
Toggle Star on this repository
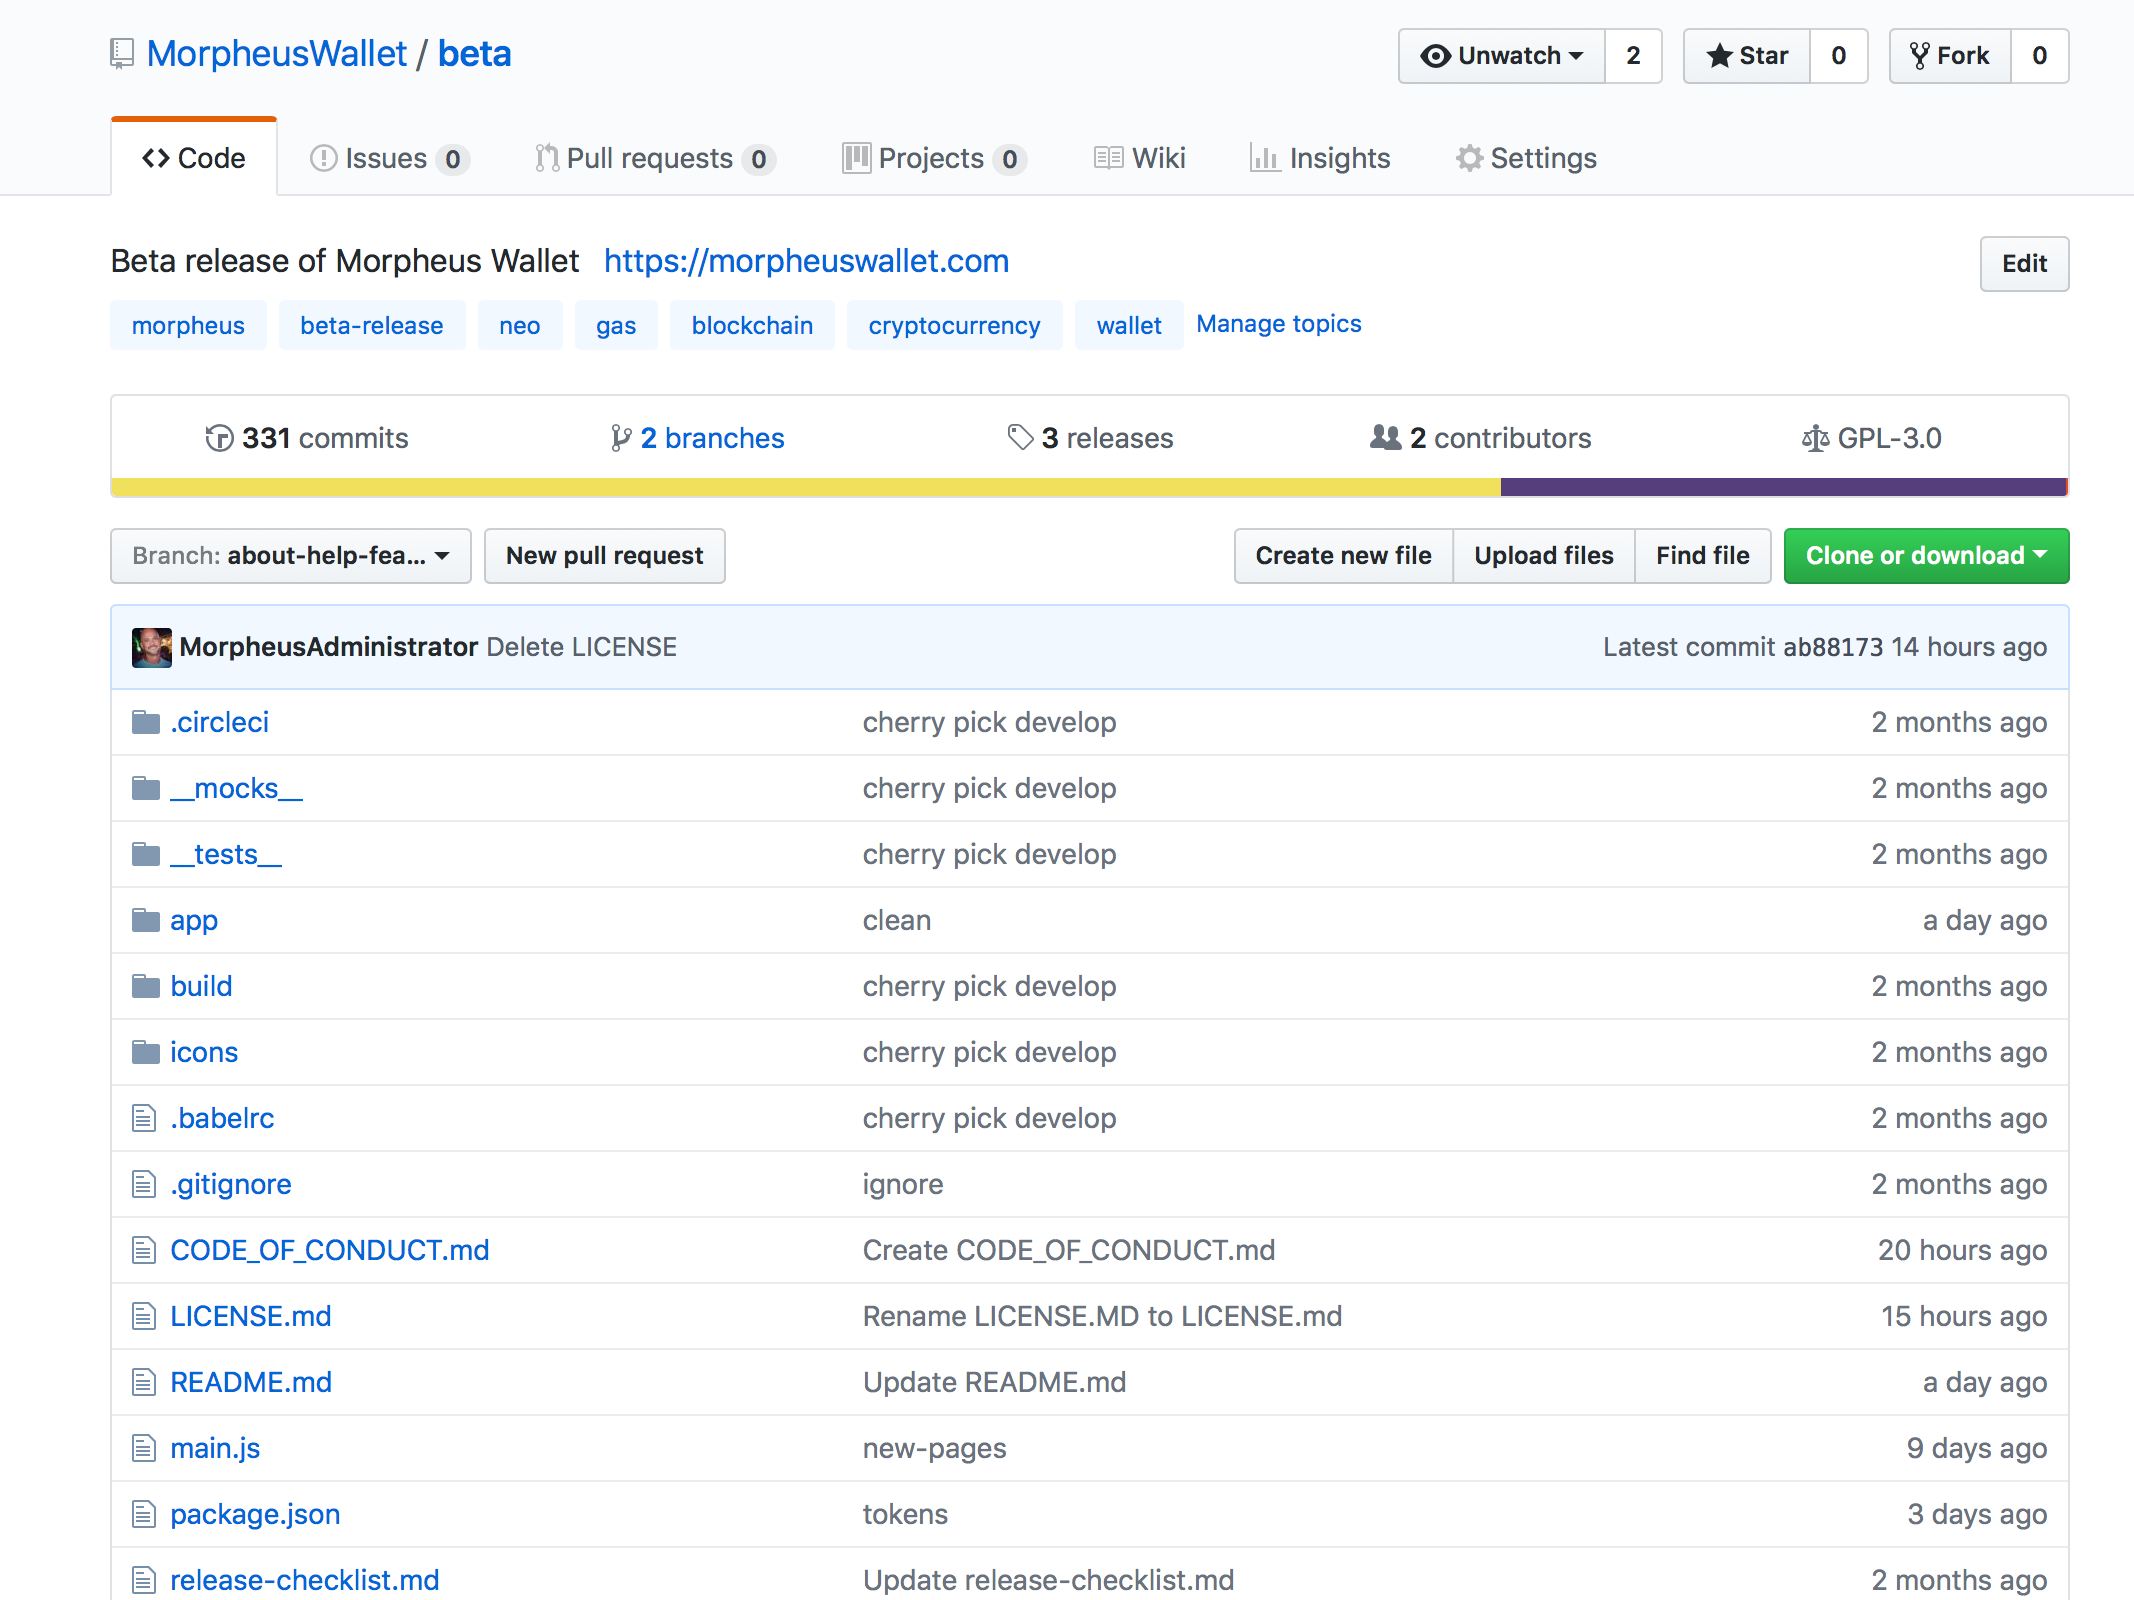coord(1747,56)
